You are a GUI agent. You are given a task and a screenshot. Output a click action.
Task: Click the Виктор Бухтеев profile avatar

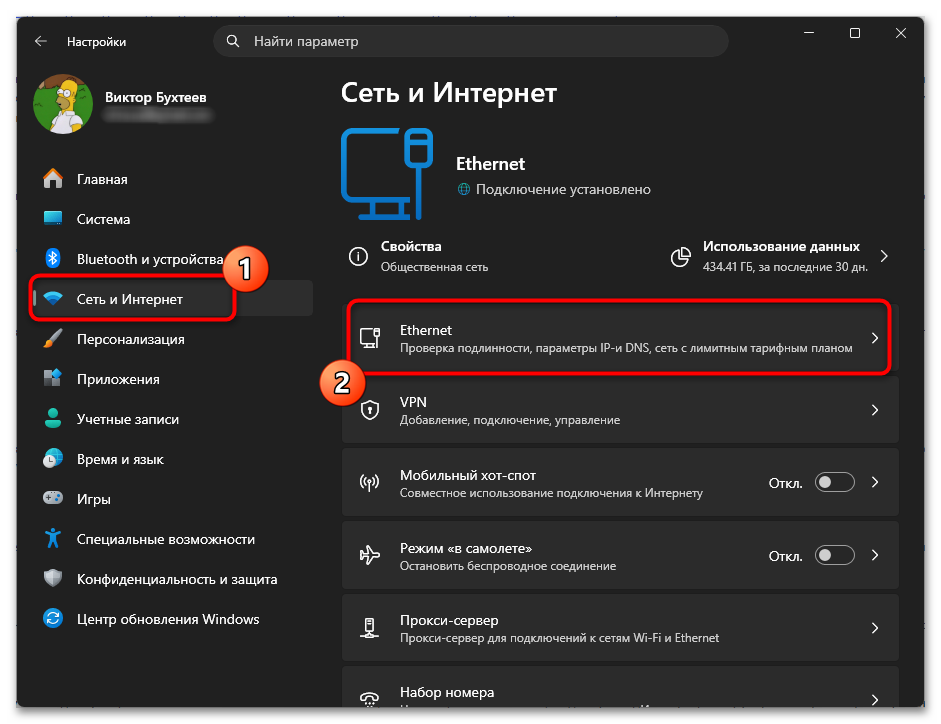tap(63, 104)
